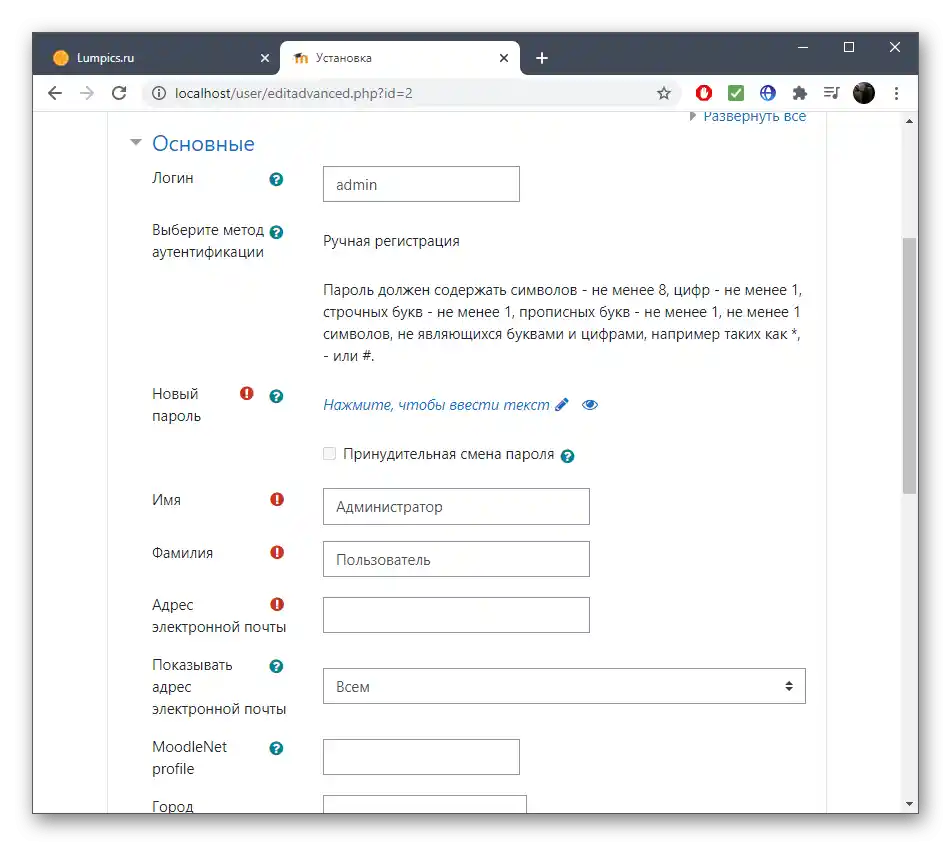Click the scrollbar up arrow
This screenshot has width=951, height=846.
click(909, 121)
